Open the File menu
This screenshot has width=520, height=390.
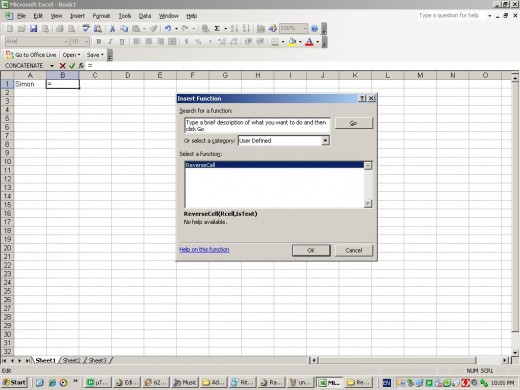(x=21, y=16)
